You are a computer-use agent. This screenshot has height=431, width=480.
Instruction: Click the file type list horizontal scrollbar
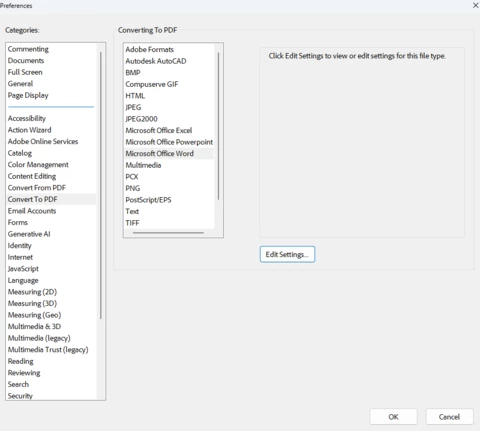tap(168, 233)
